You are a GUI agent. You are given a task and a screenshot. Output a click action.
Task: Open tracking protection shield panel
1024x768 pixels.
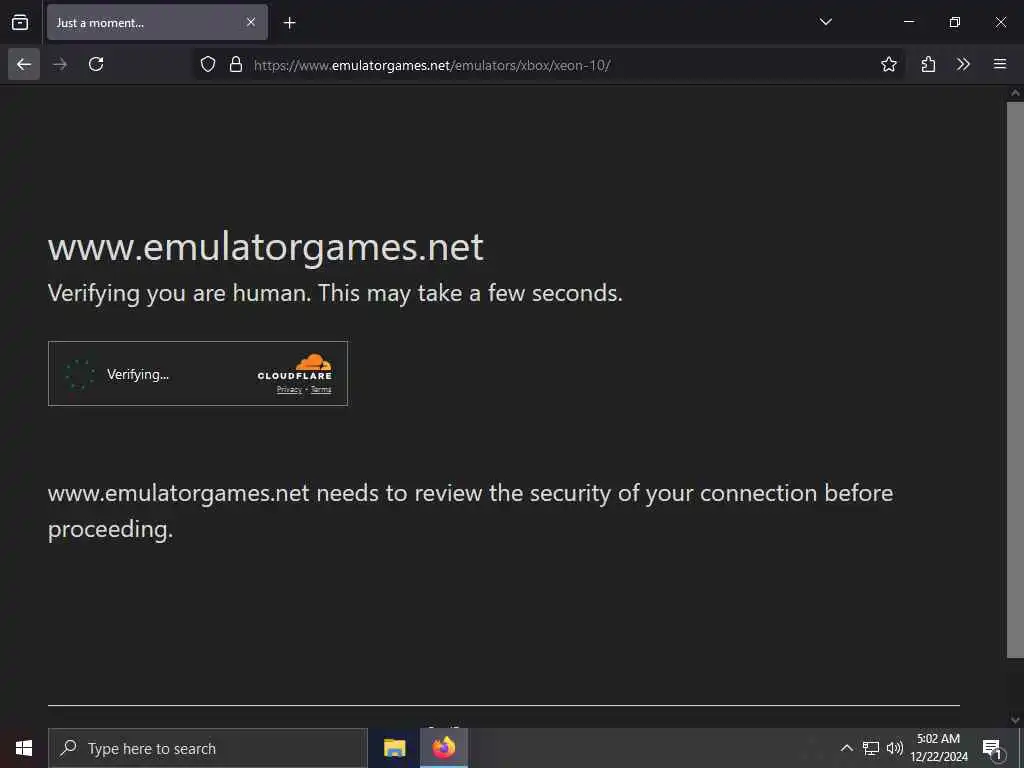click(208, 65)
